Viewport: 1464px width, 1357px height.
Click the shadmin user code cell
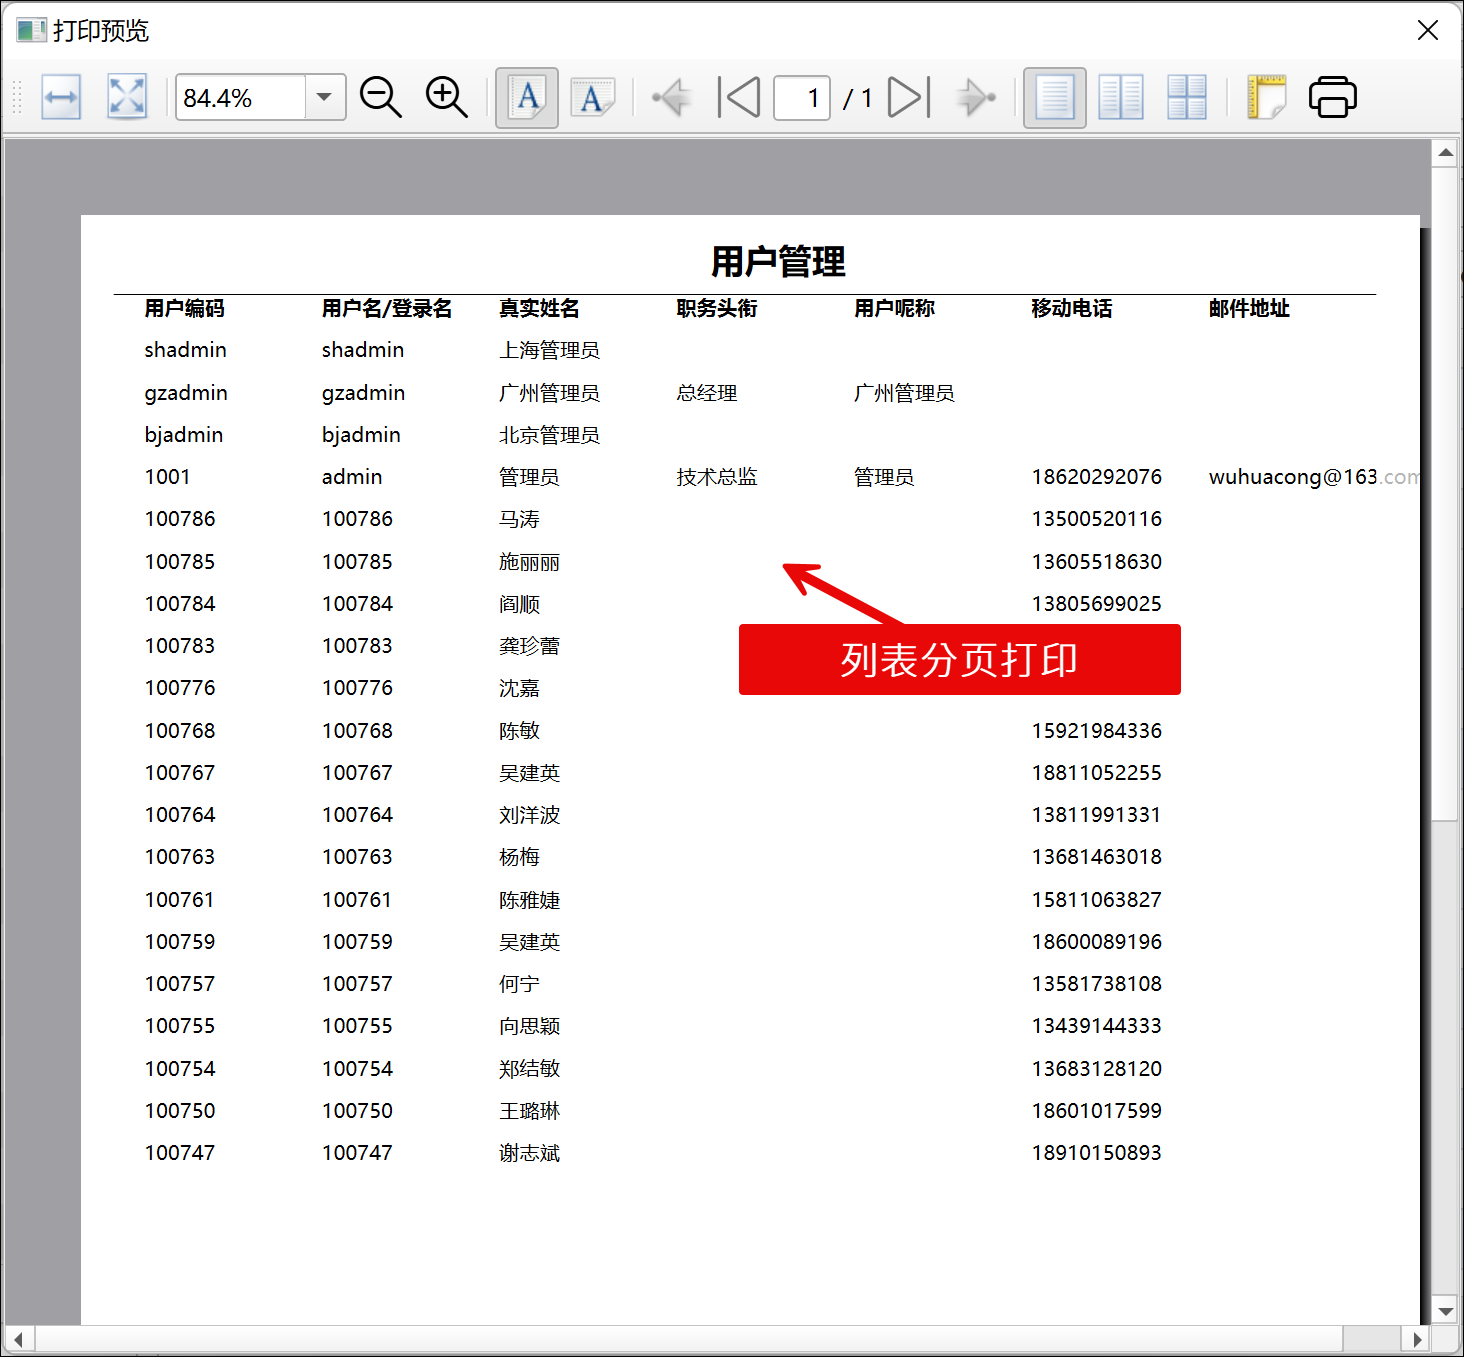(185, 350)
